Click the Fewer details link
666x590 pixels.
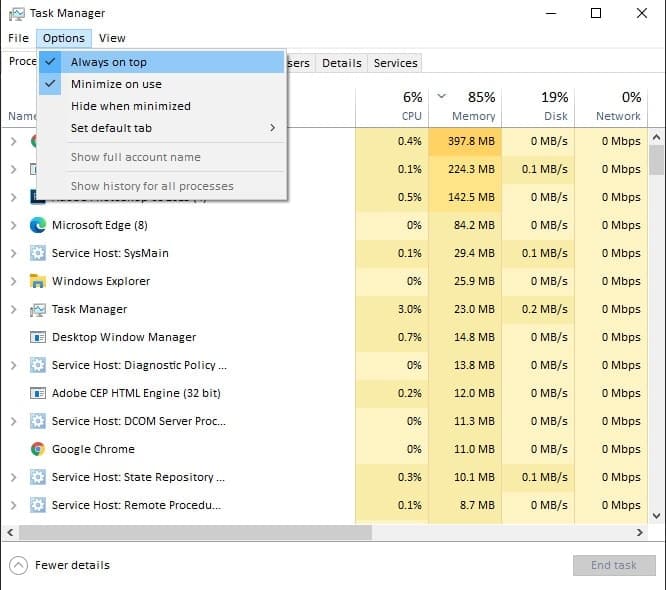pyautogui.click(x=72, y=565)
